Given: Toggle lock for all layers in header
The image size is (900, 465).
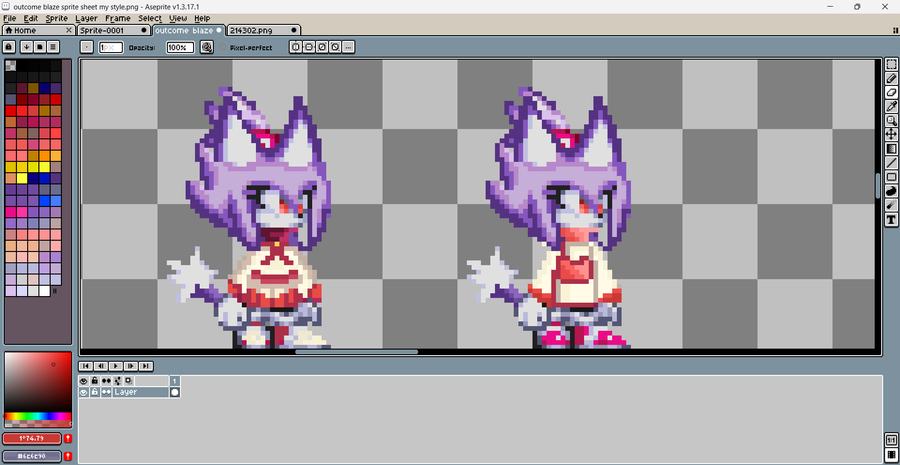Looking at the screenshot, I should click(x=95, y=381).
